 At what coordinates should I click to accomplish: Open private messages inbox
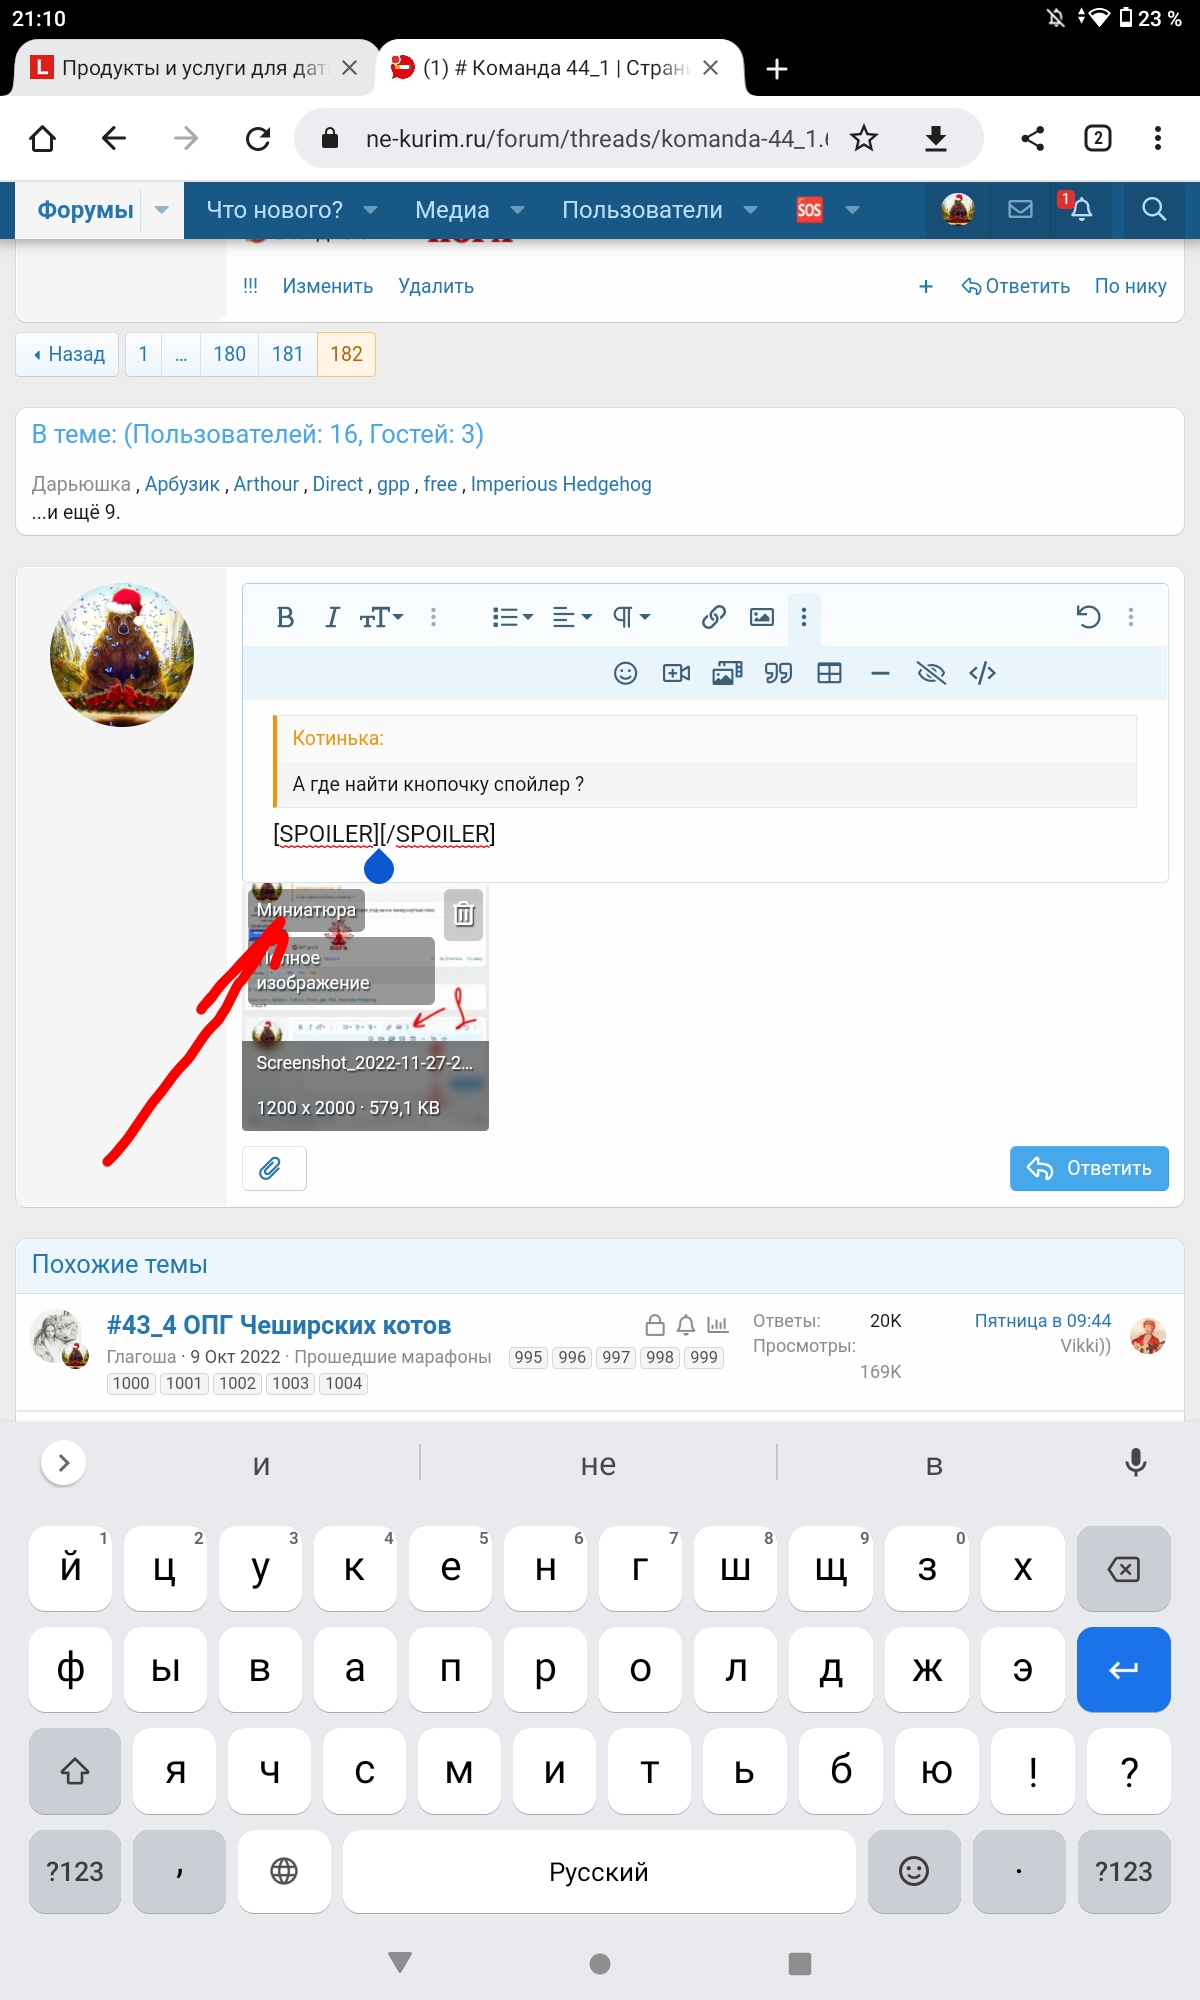click(1020, 209)
